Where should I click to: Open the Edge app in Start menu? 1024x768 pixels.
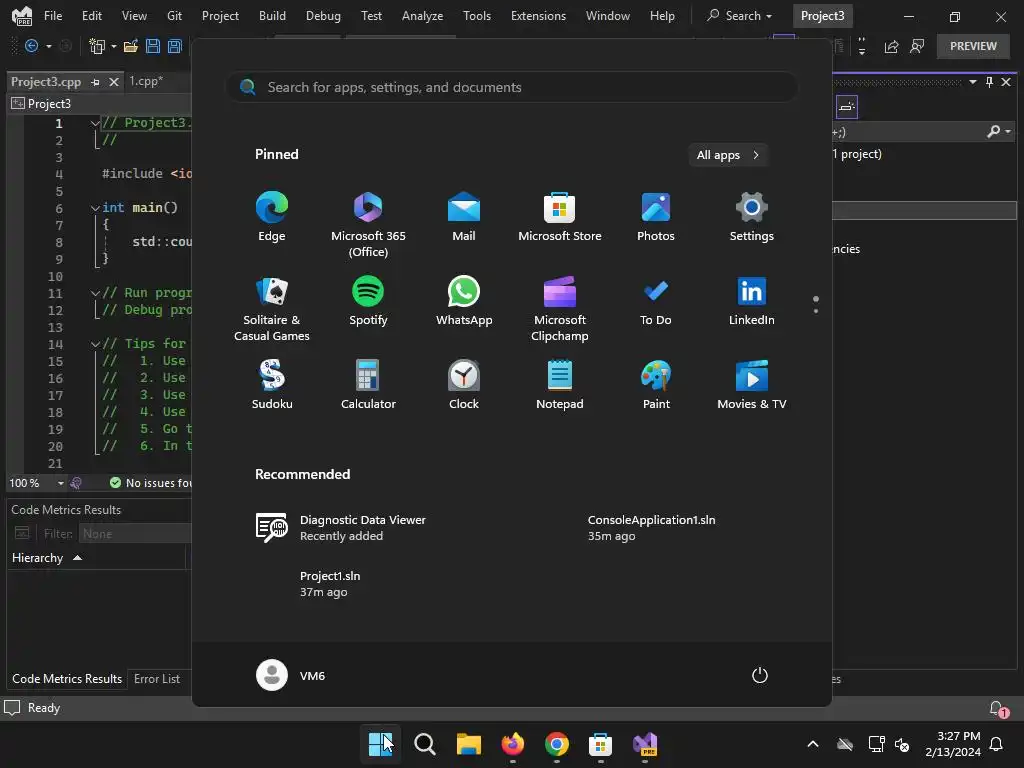[272, 217]
